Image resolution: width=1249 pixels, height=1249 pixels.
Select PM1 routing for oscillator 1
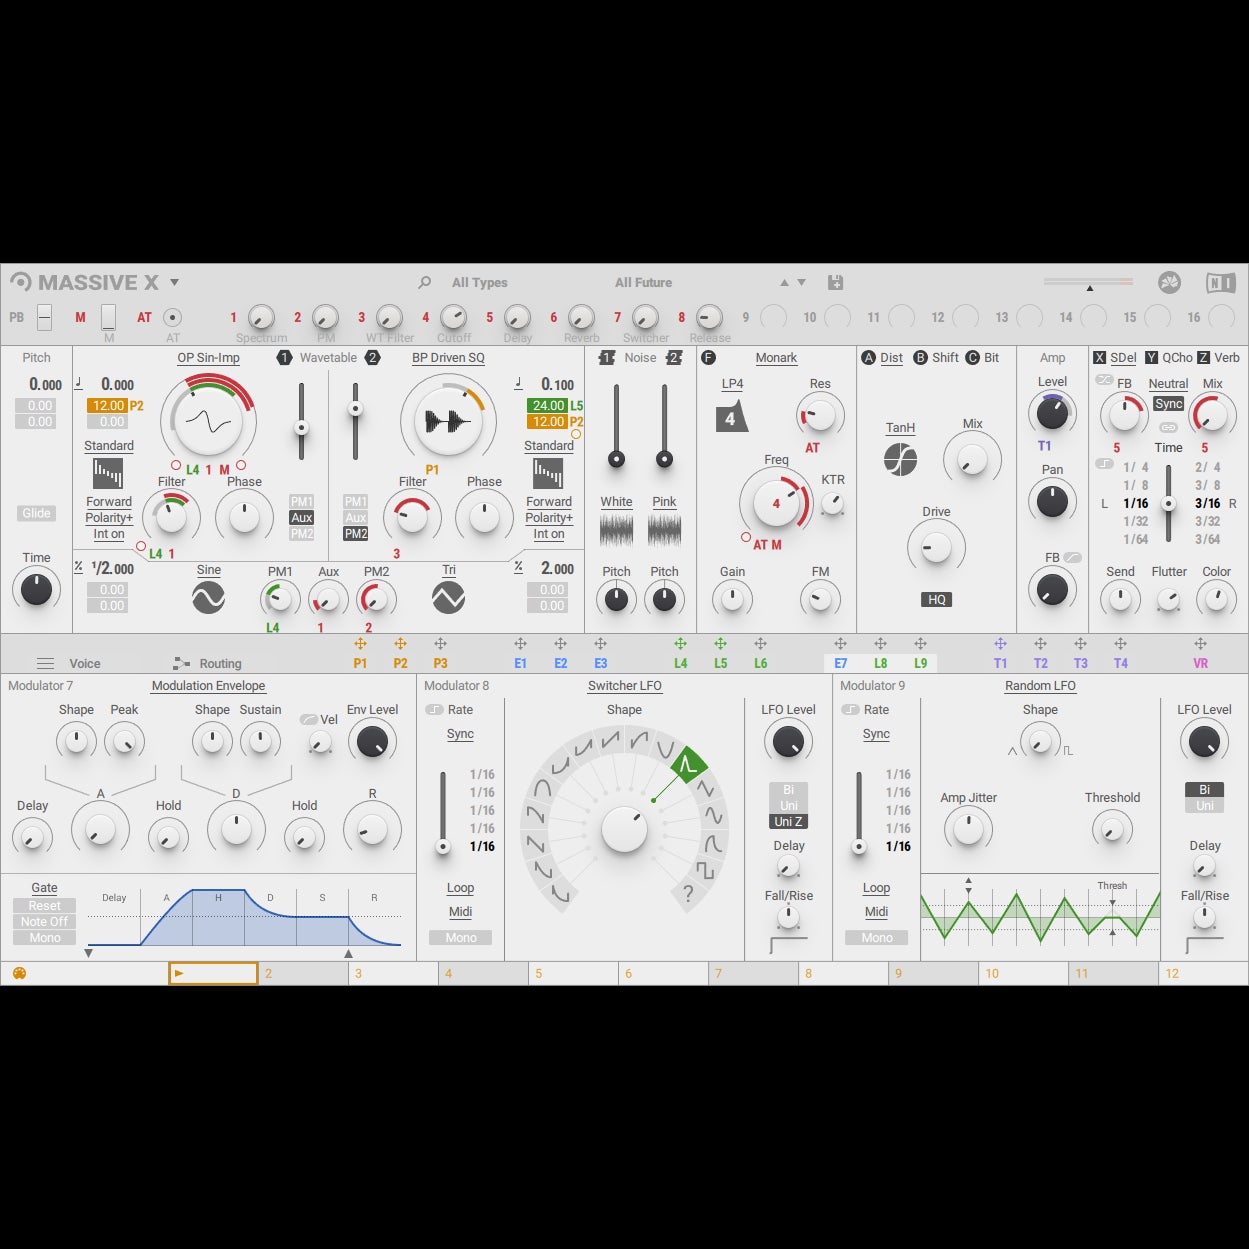301,502
